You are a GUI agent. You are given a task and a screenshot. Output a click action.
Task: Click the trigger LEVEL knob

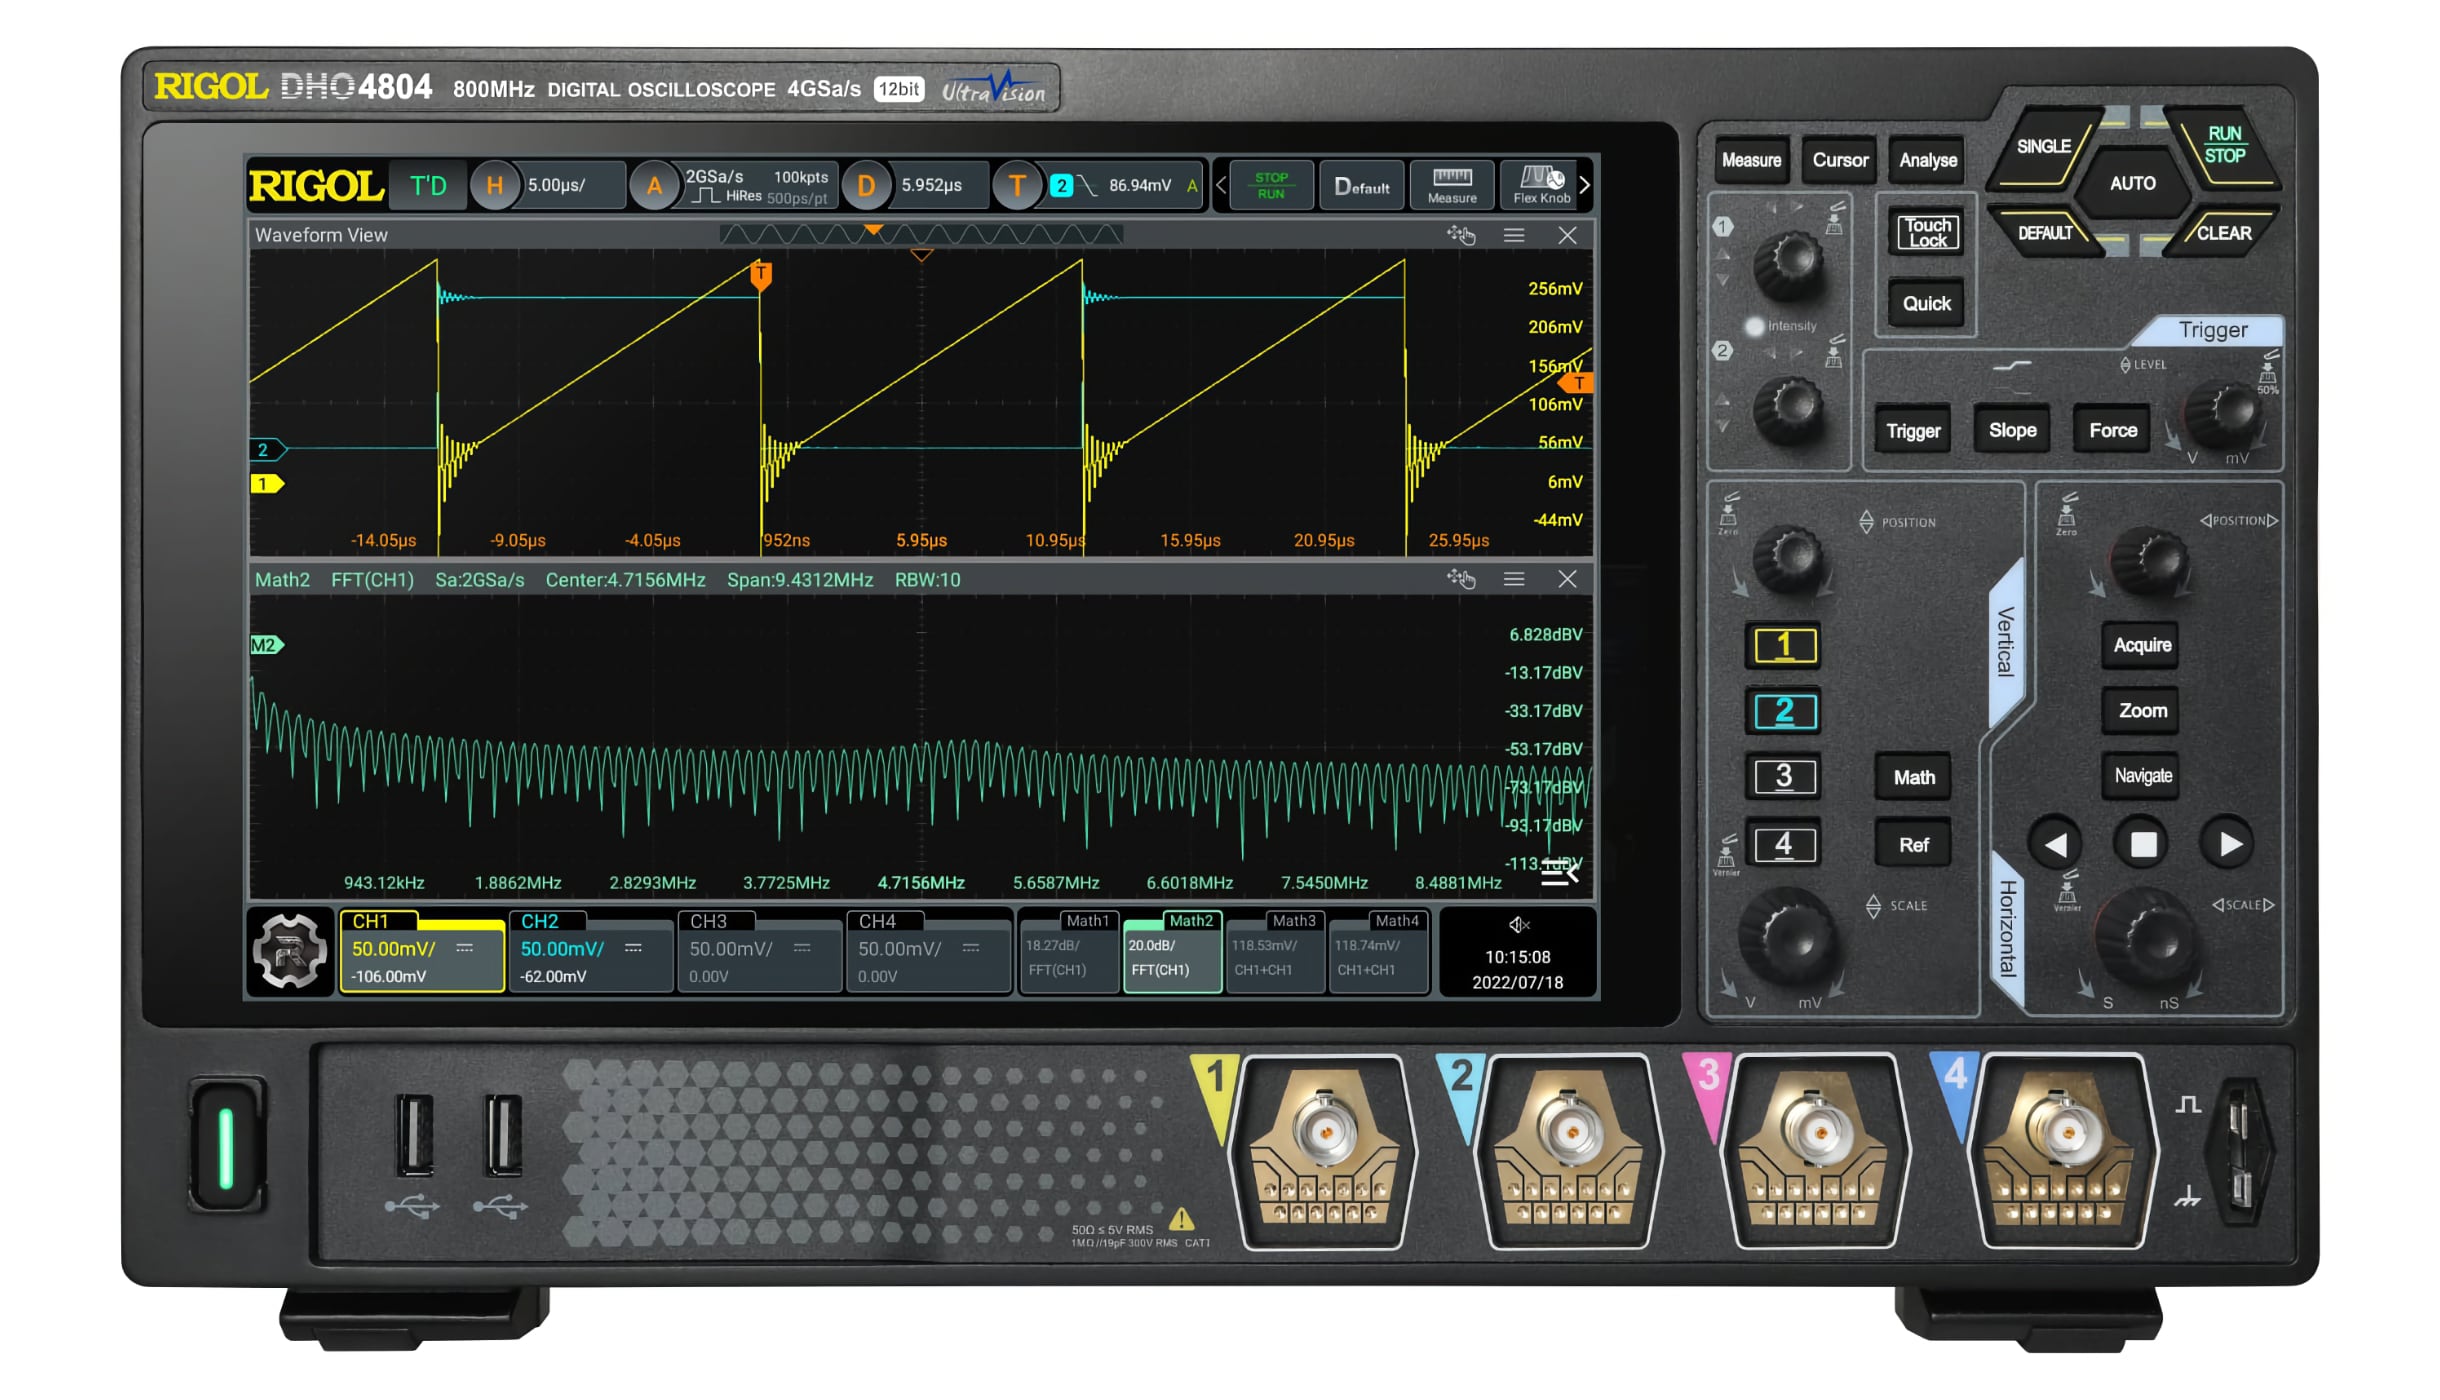(x=2221, y=412)
